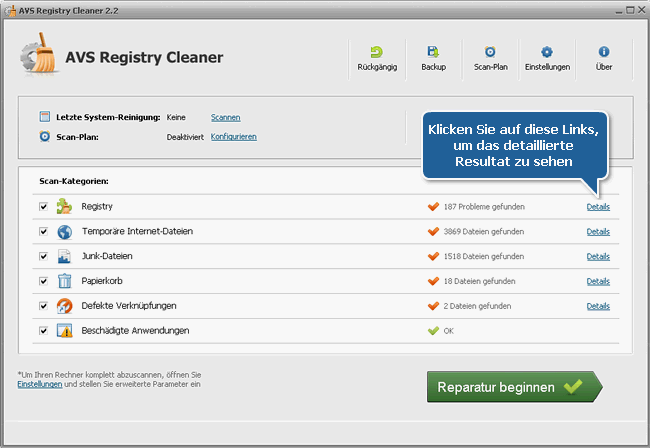This screenshot has height=448, width=650.
Task: Show Details for Papierkorb files
Action: [x=598, y=281]
